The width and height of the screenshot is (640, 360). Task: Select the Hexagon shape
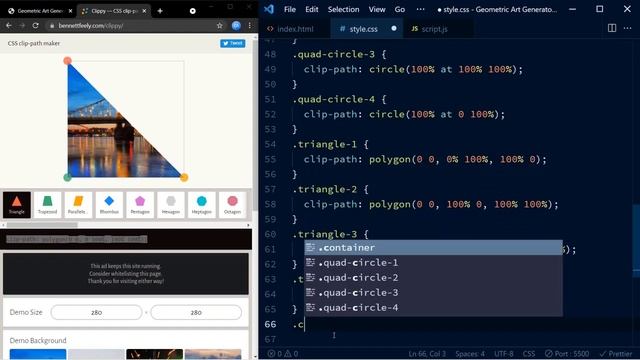point(171,204)
